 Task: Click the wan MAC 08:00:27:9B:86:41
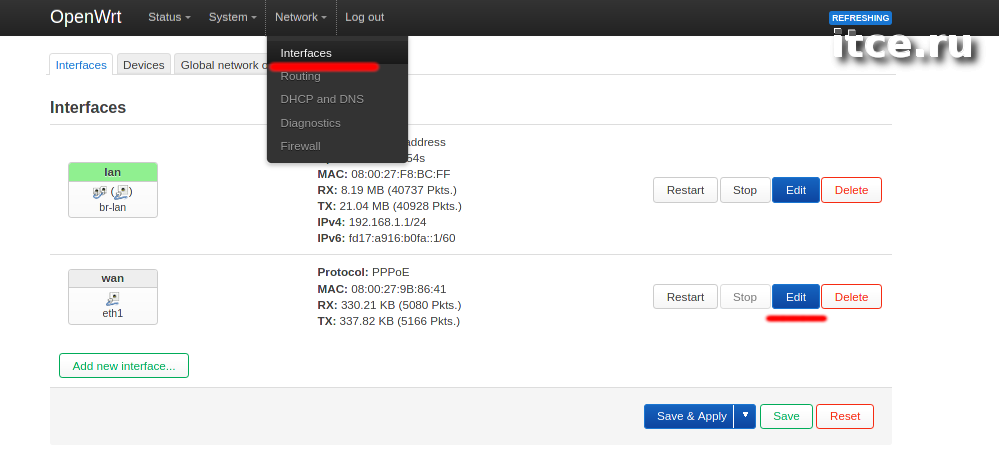click(x=399, y=289)
